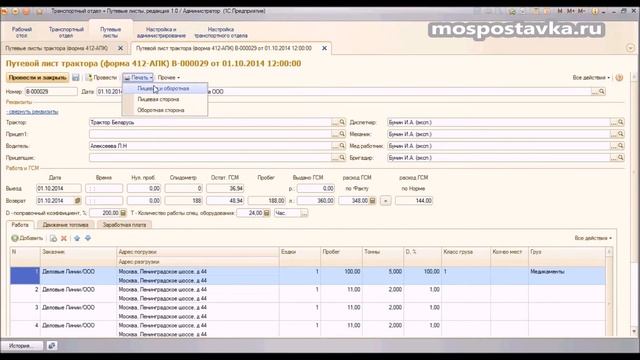Click the M+ memory icon in title bar
The image size is (640, 360).
[x=570, y=11]
